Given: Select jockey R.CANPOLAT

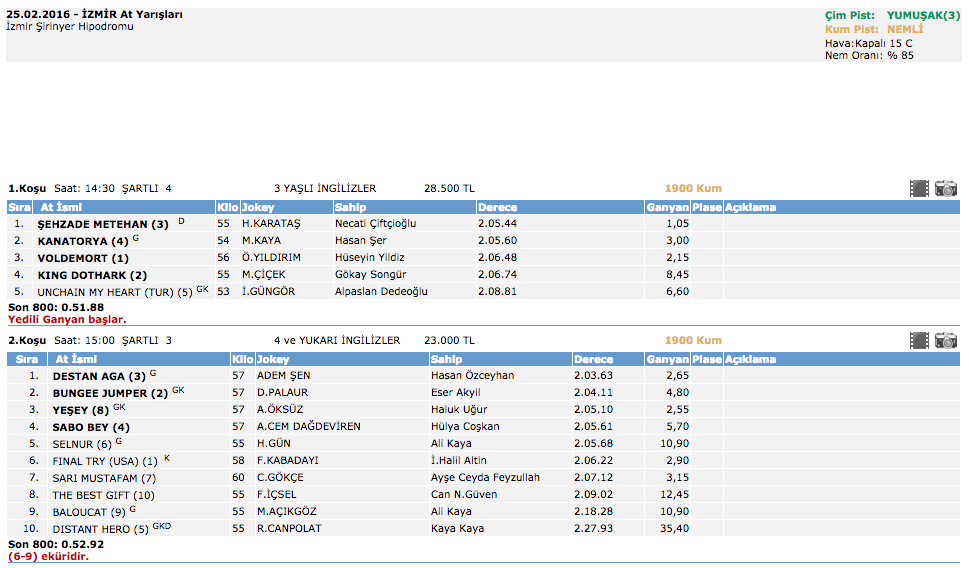Looking at the screenshot, I should tap(289, 529).
